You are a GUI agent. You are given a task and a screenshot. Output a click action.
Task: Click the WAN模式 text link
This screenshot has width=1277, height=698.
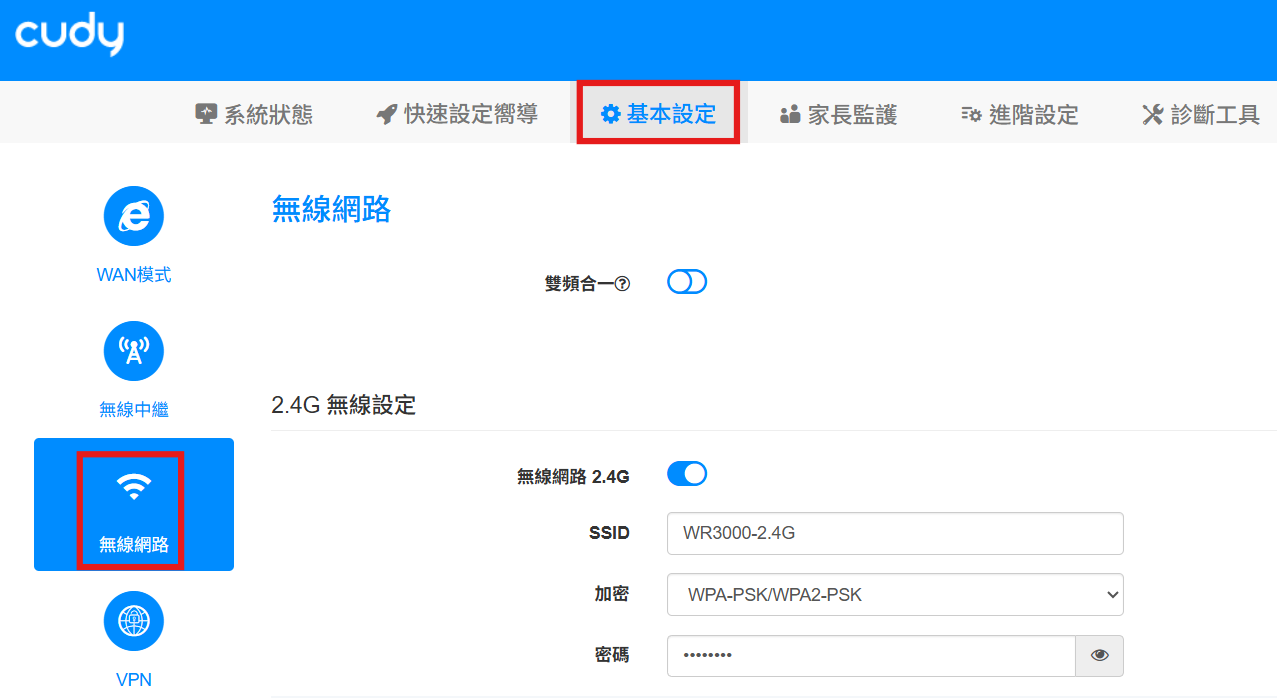134,274
